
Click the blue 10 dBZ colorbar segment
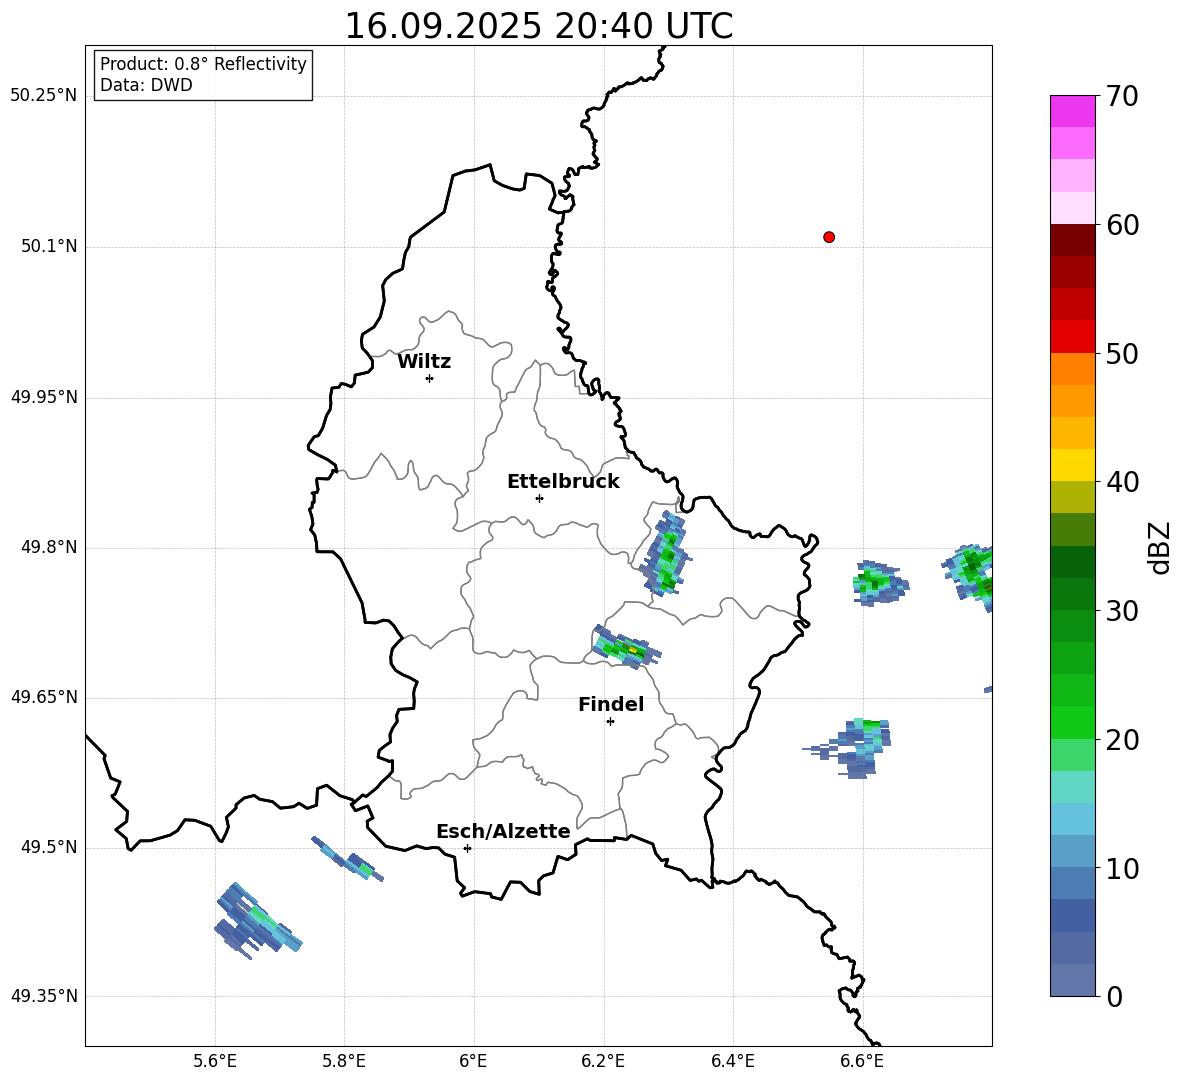coord(1072,882)
